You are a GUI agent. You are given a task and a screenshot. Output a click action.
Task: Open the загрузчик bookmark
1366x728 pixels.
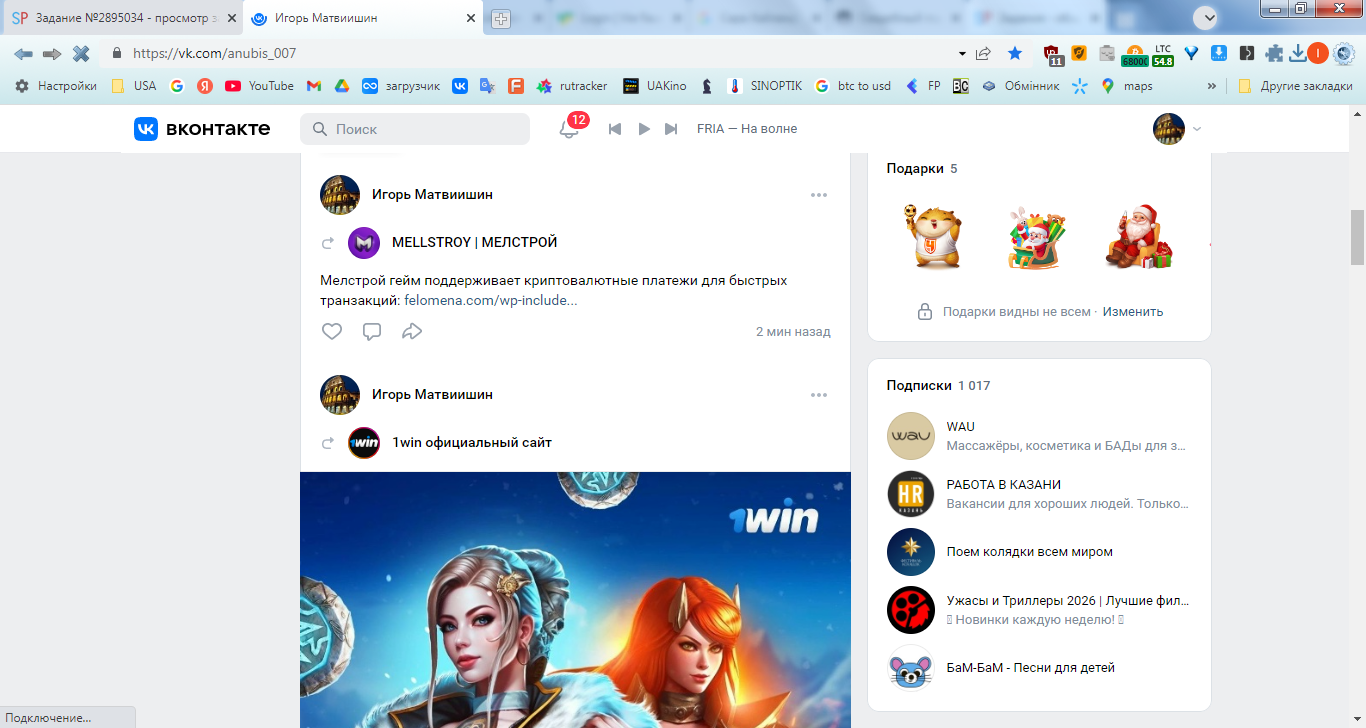point(401,86)
